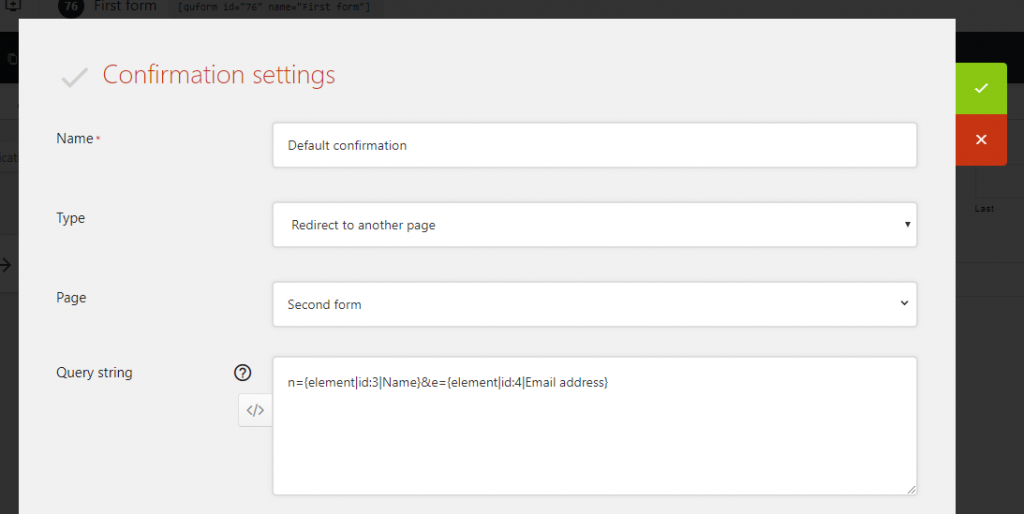
Task: Click the First form title in header
Action: click(x=125, y=6)
